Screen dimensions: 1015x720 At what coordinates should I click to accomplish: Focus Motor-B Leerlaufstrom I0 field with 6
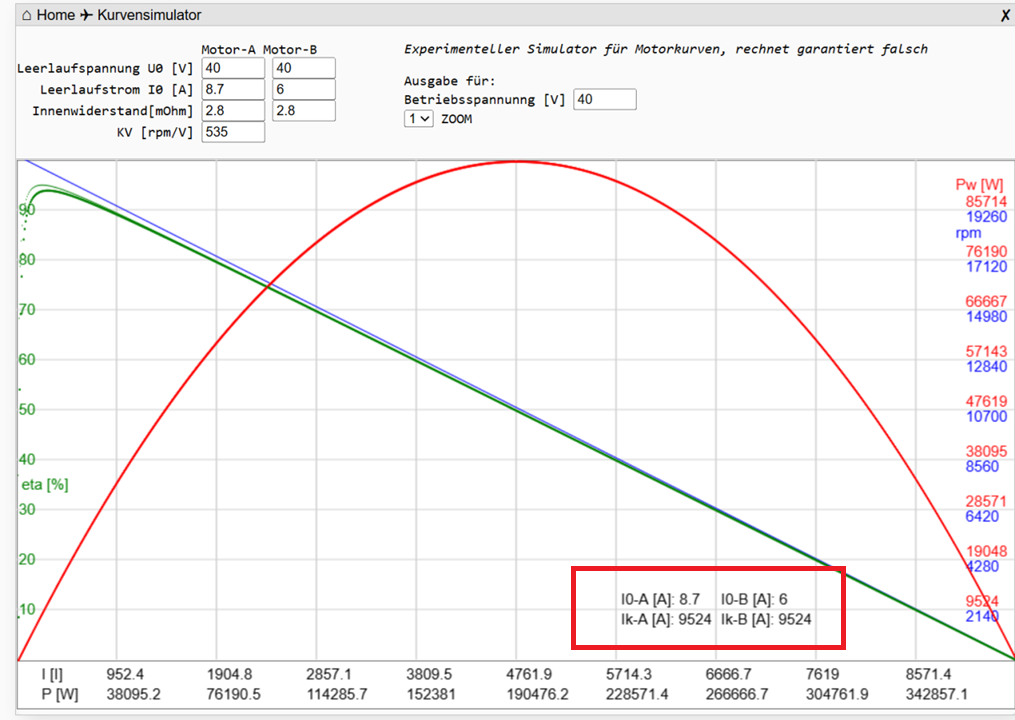304,89
